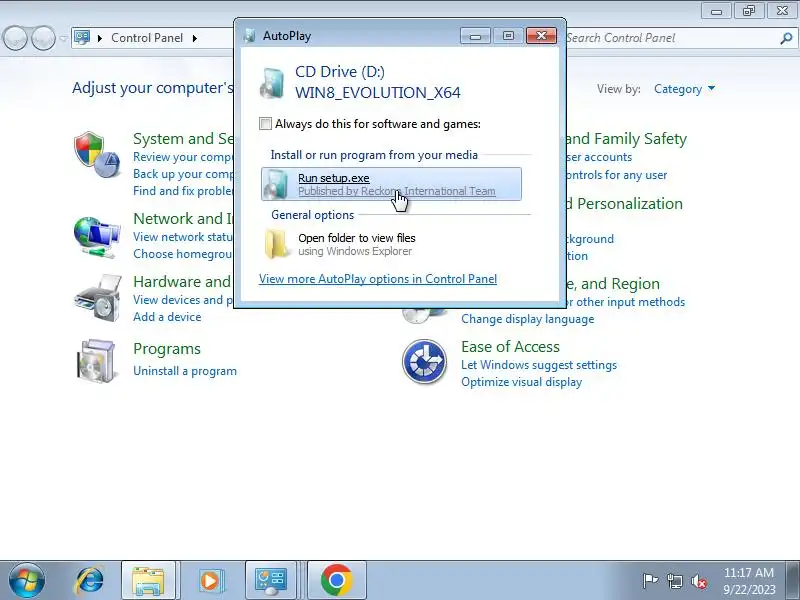
Task: Click the network tray icon
Action: 674,581
